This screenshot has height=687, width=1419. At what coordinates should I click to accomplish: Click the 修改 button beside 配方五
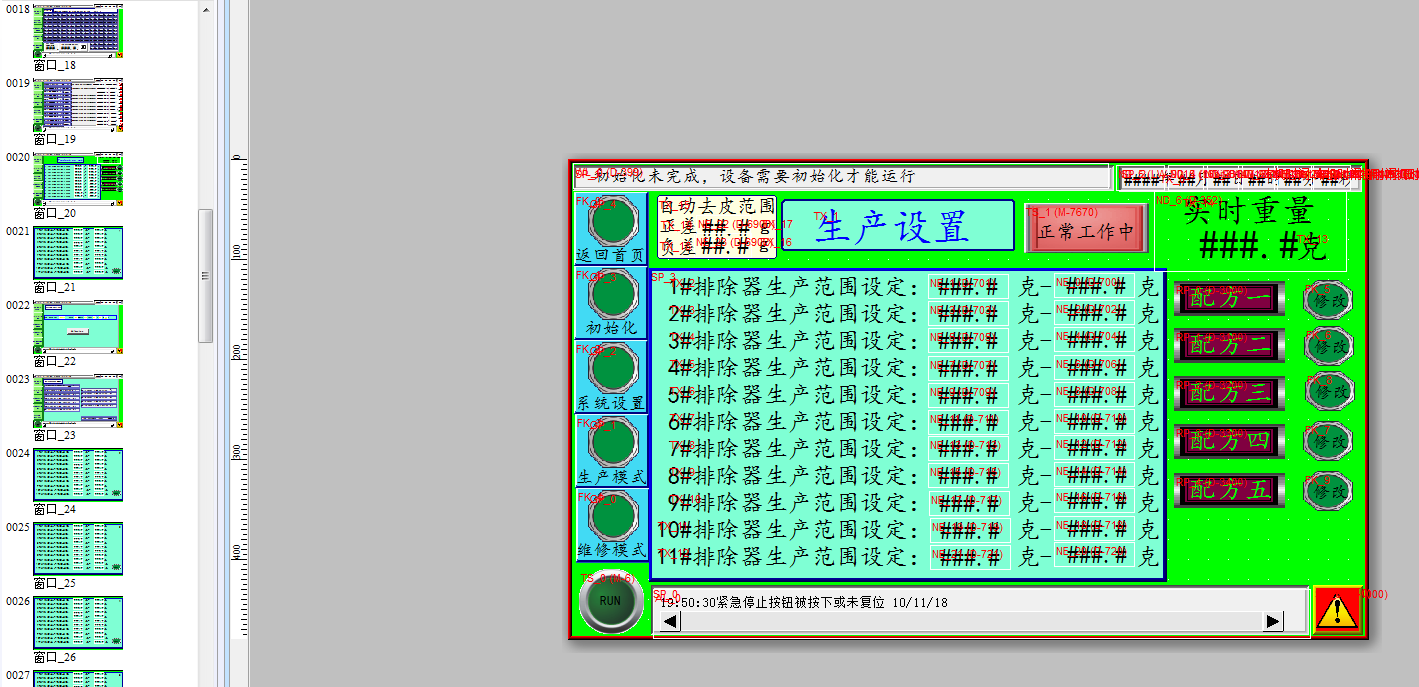(x=1329, y=491)
